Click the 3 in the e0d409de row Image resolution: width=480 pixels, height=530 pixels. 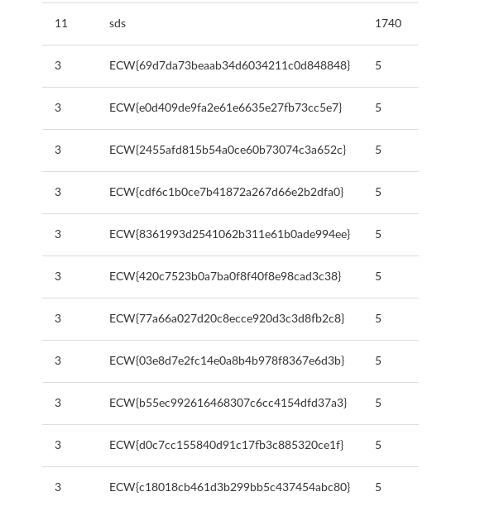coord(58,107)
